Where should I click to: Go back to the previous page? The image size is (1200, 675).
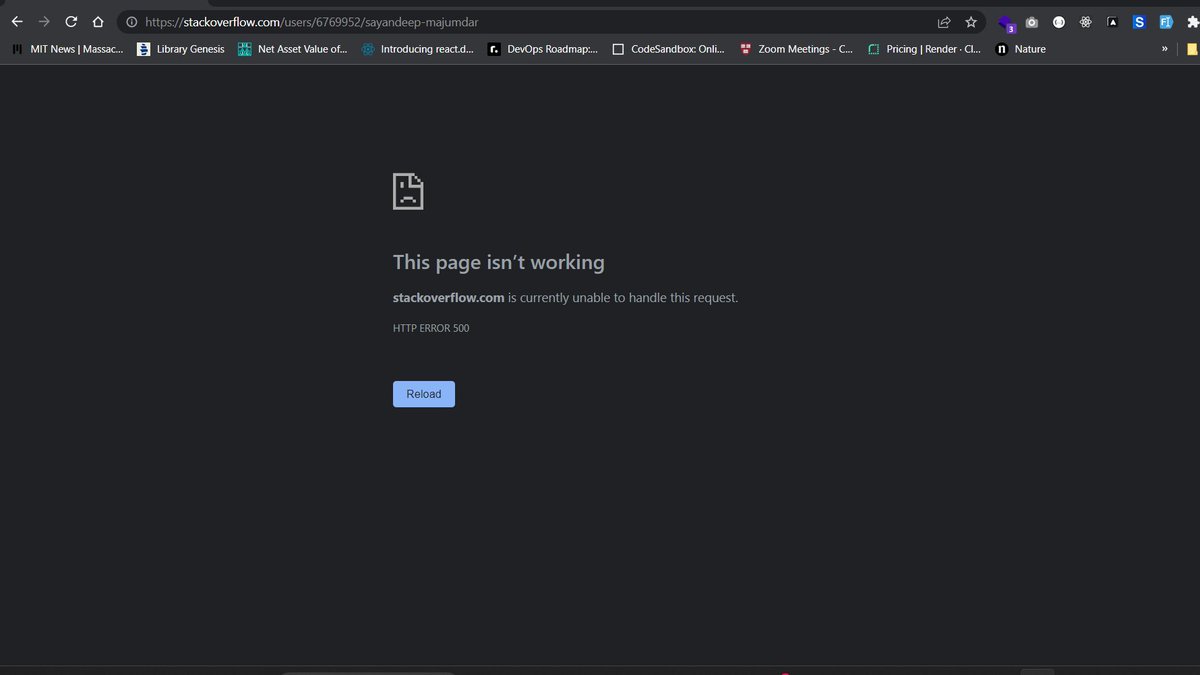tap(17, 22)
